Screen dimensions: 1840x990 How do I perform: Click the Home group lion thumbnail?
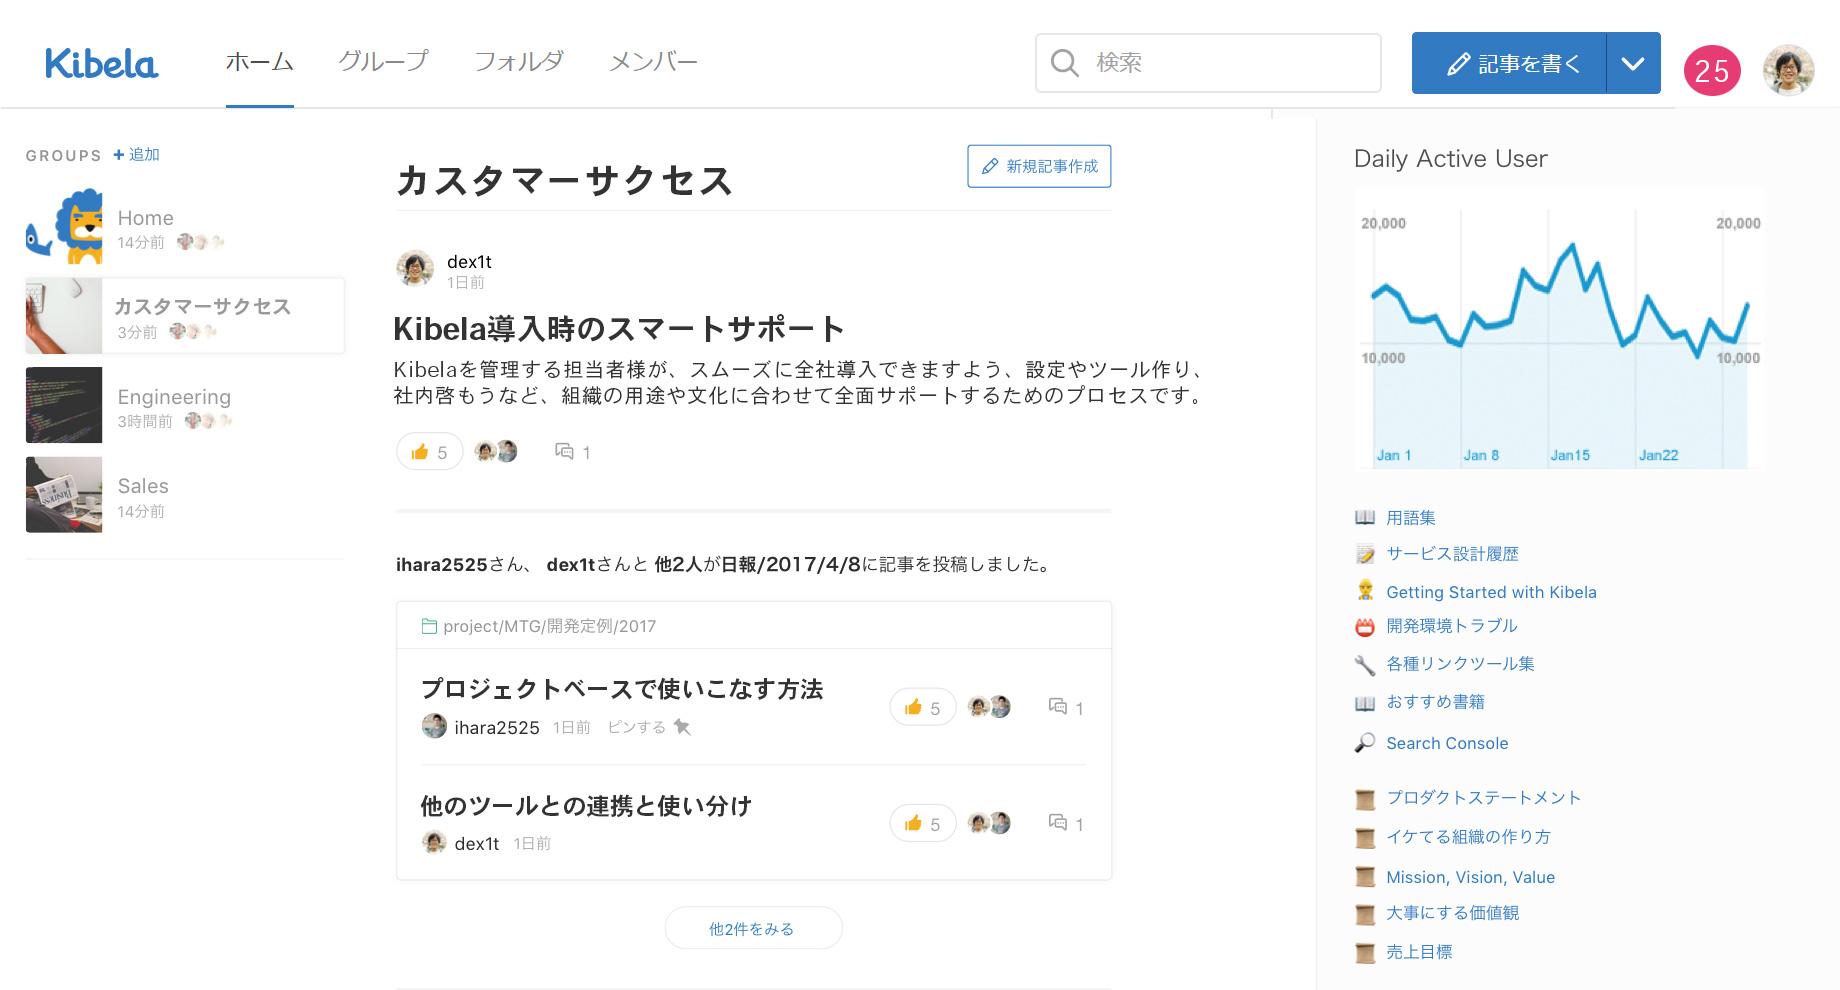pyautogui.click(x=64, y=227)
